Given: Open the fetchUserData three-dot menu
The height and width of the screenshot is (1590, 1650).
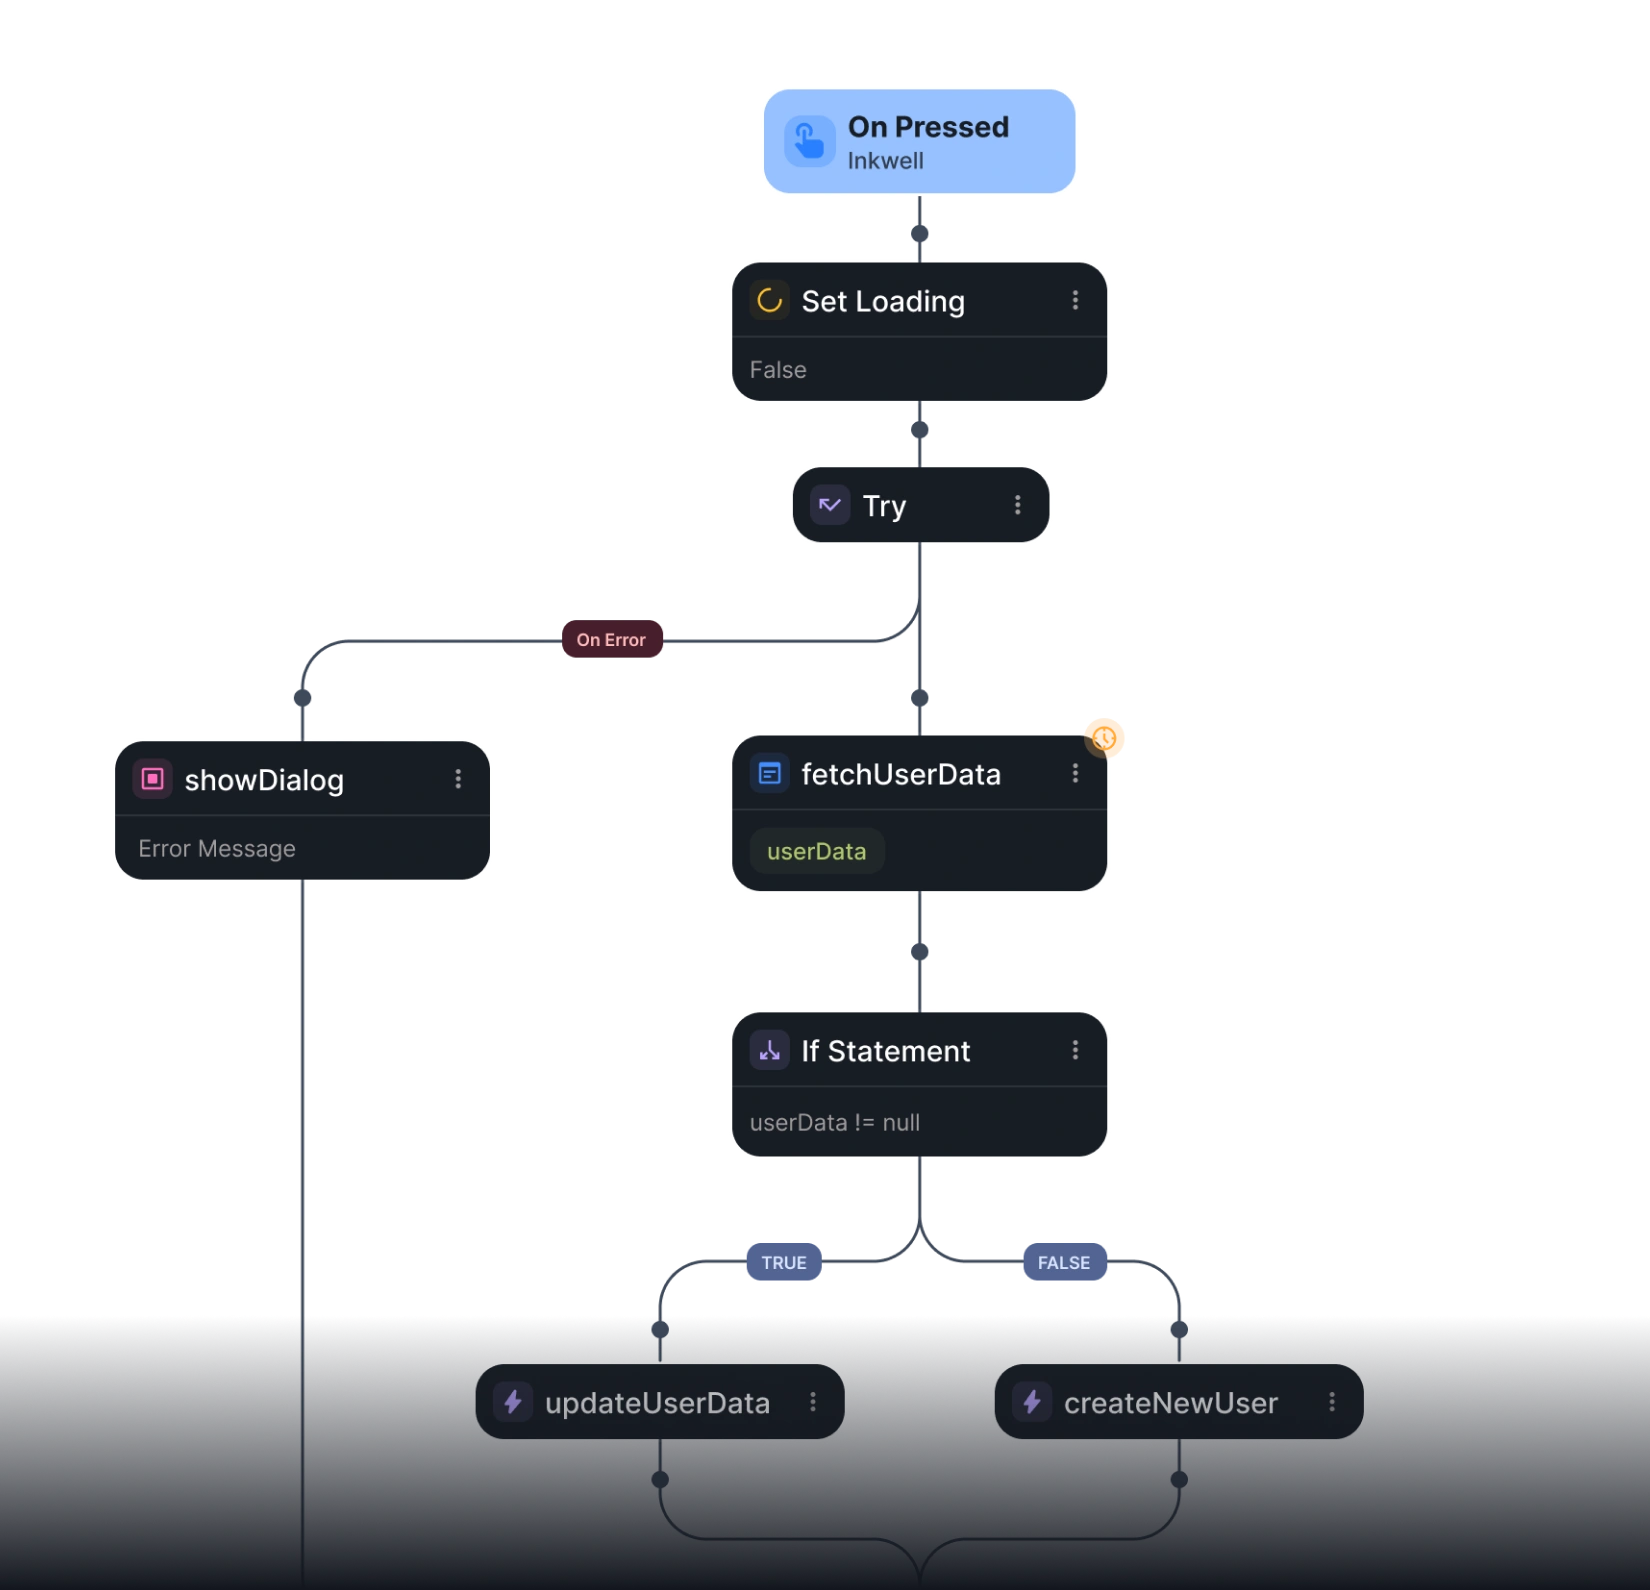Looking at the screenshot, I should pyautogui.click(x=1075, y=773).
